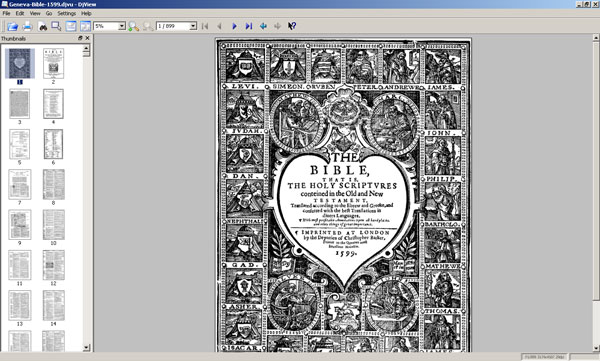Expand the zoom level dropdown
This screenshot has height=361, width=600.
click(x=122, y=26)
